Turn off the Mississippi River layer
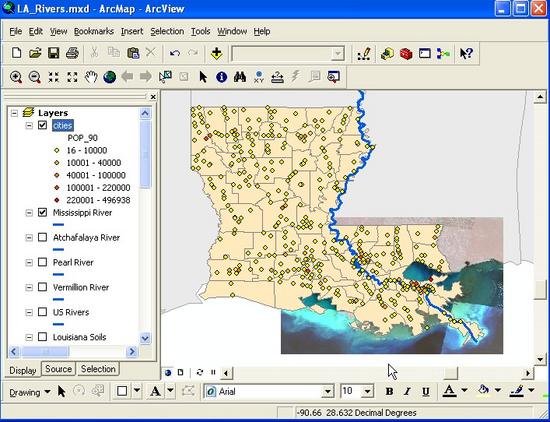The image size is (550, 422). (42, 212)
